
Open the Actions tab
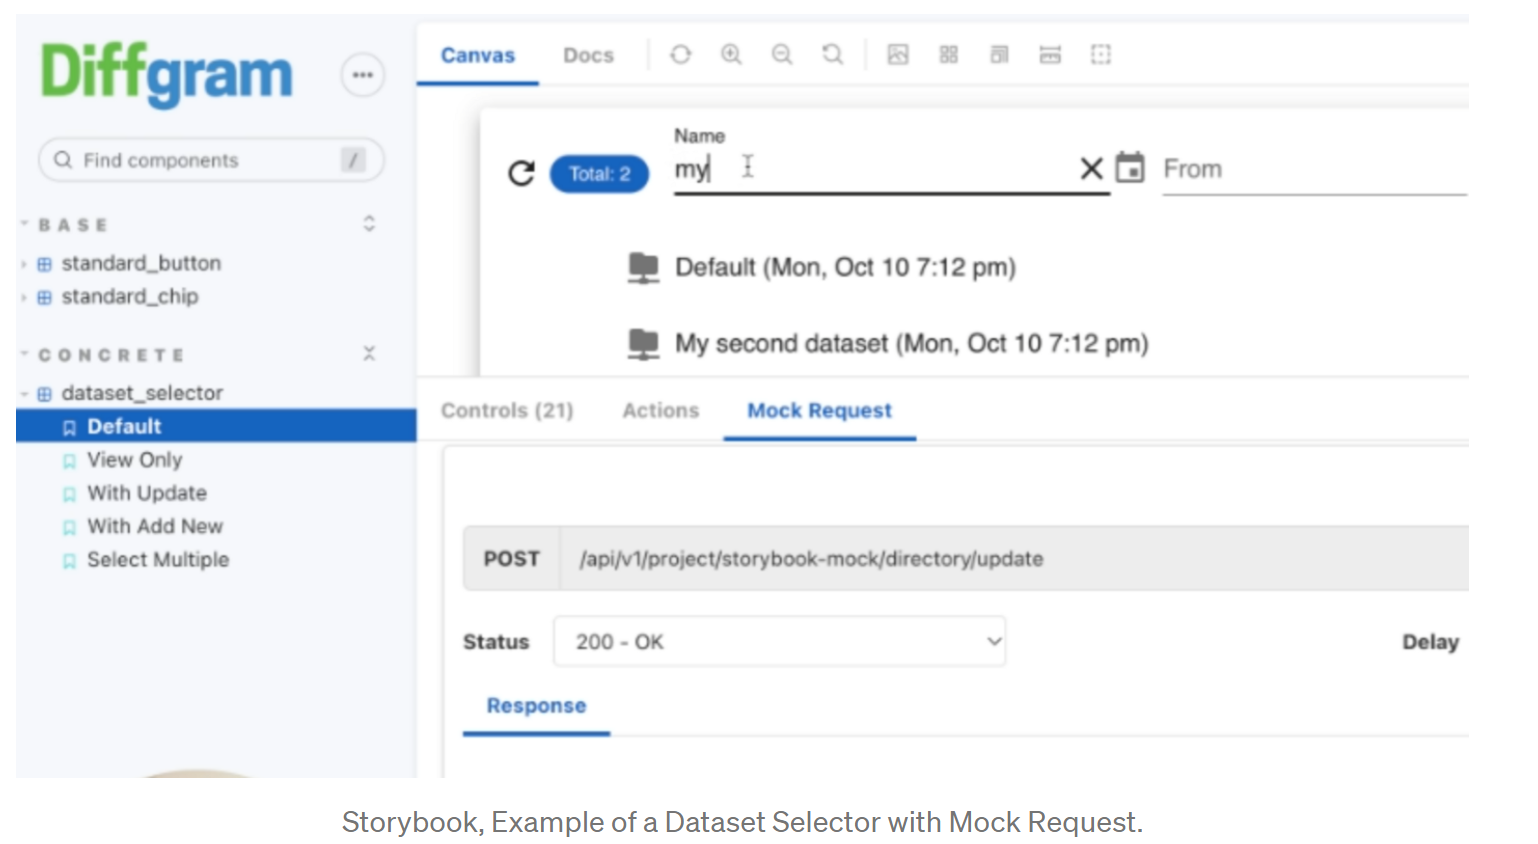pos(660,410)
